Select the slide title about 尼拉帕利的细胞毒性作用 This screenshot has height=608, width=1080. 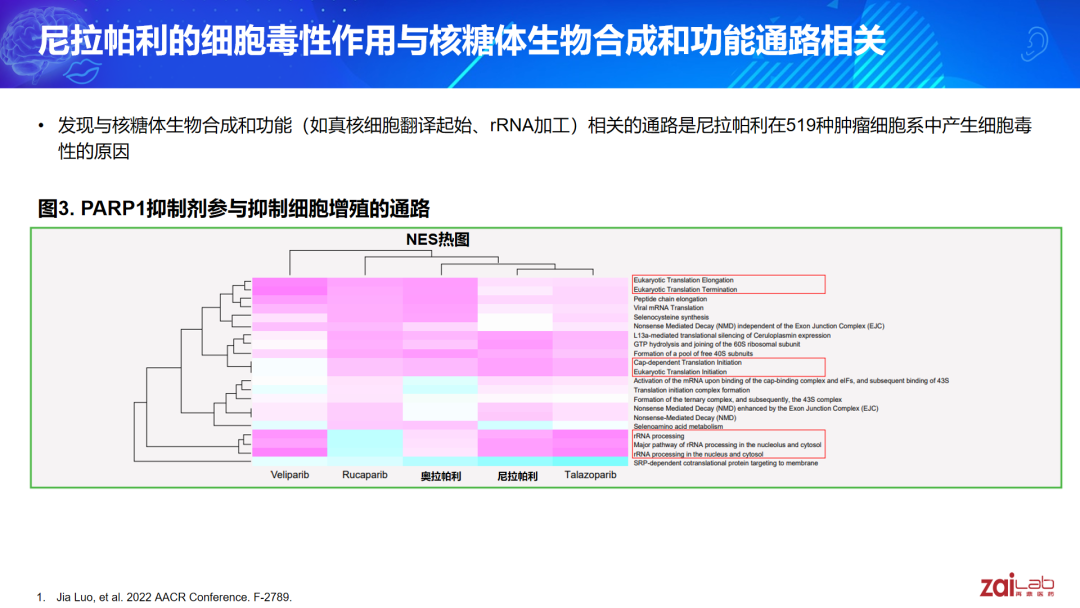[x=461, y=41]
